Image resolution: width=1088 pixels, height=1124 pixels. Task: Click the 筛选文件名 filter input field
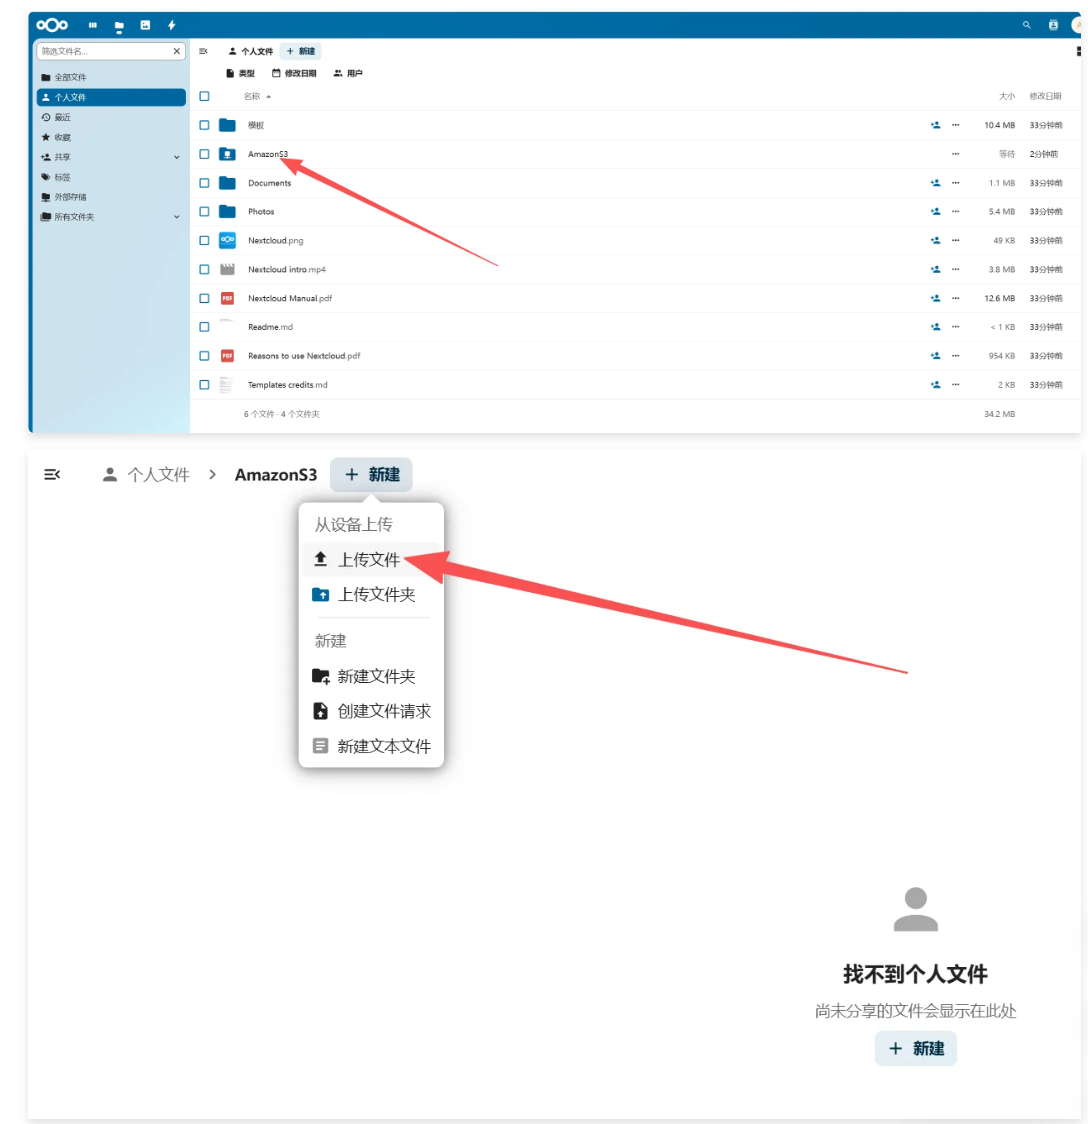point(105,51)
